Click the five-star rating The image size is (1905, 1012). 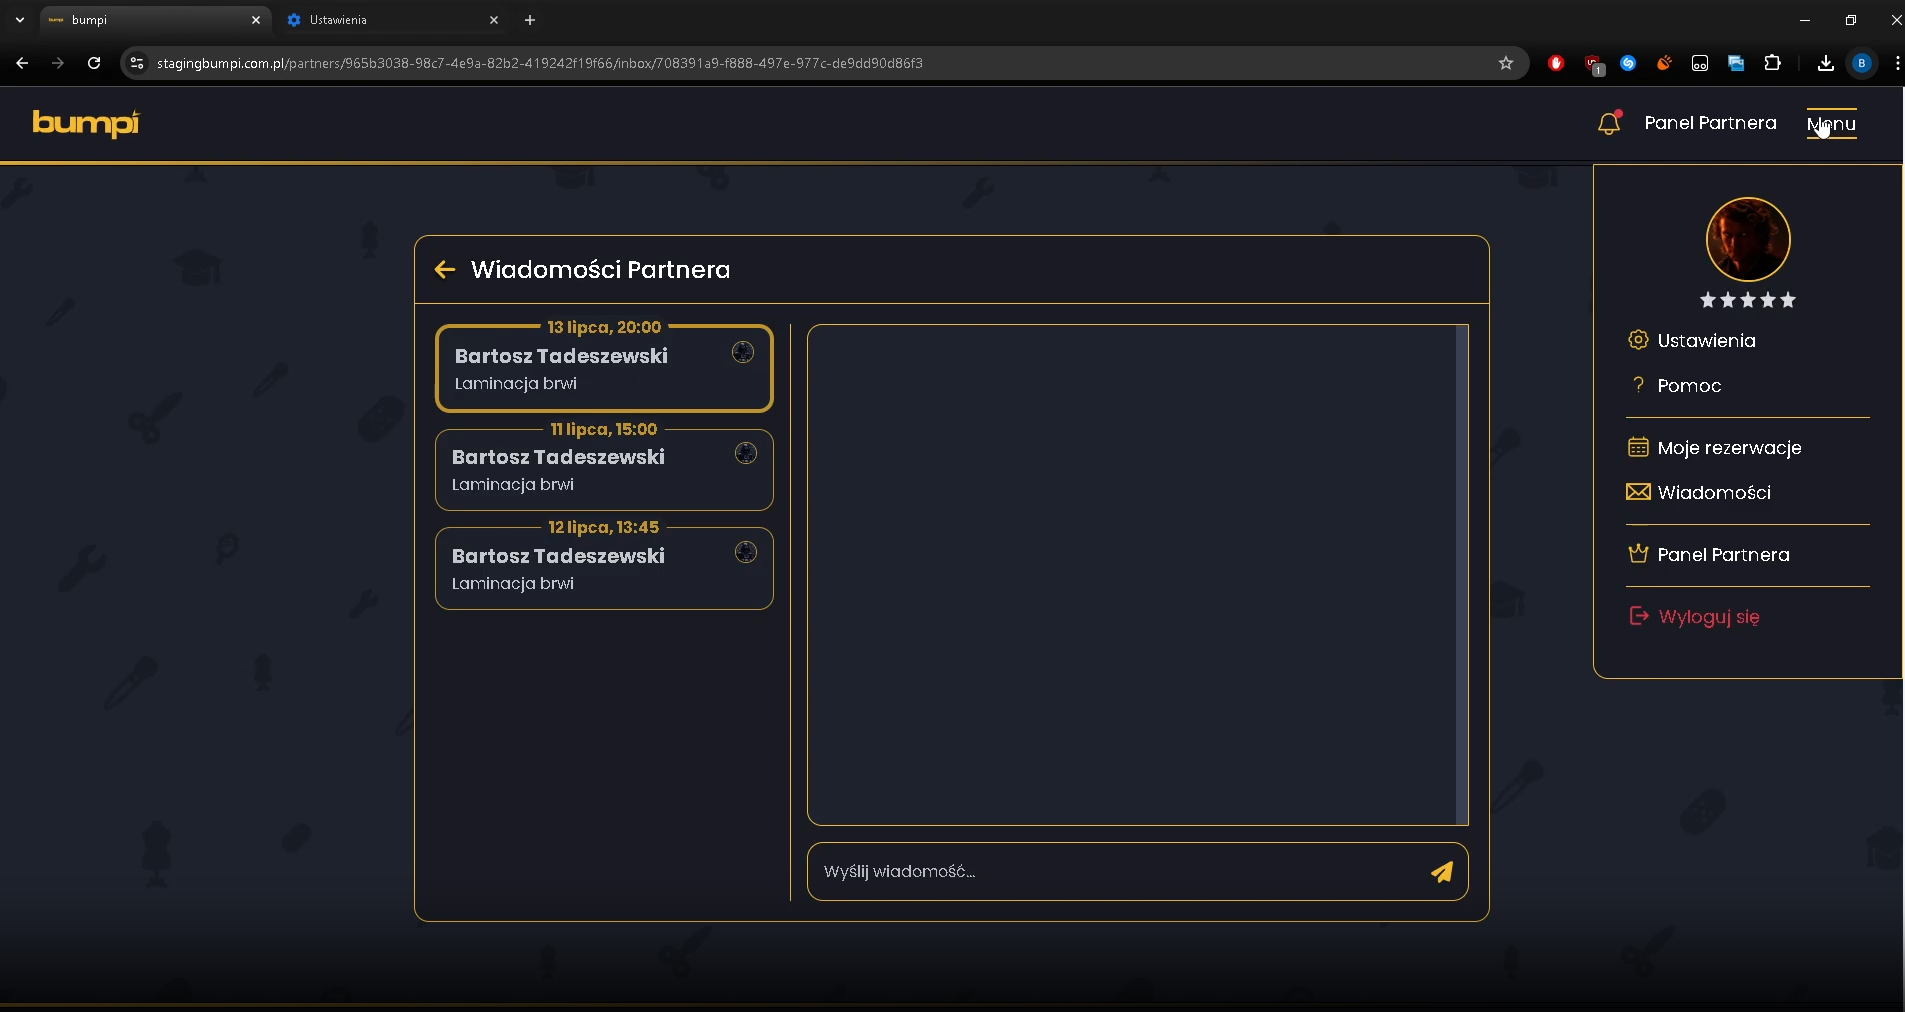1748,300
